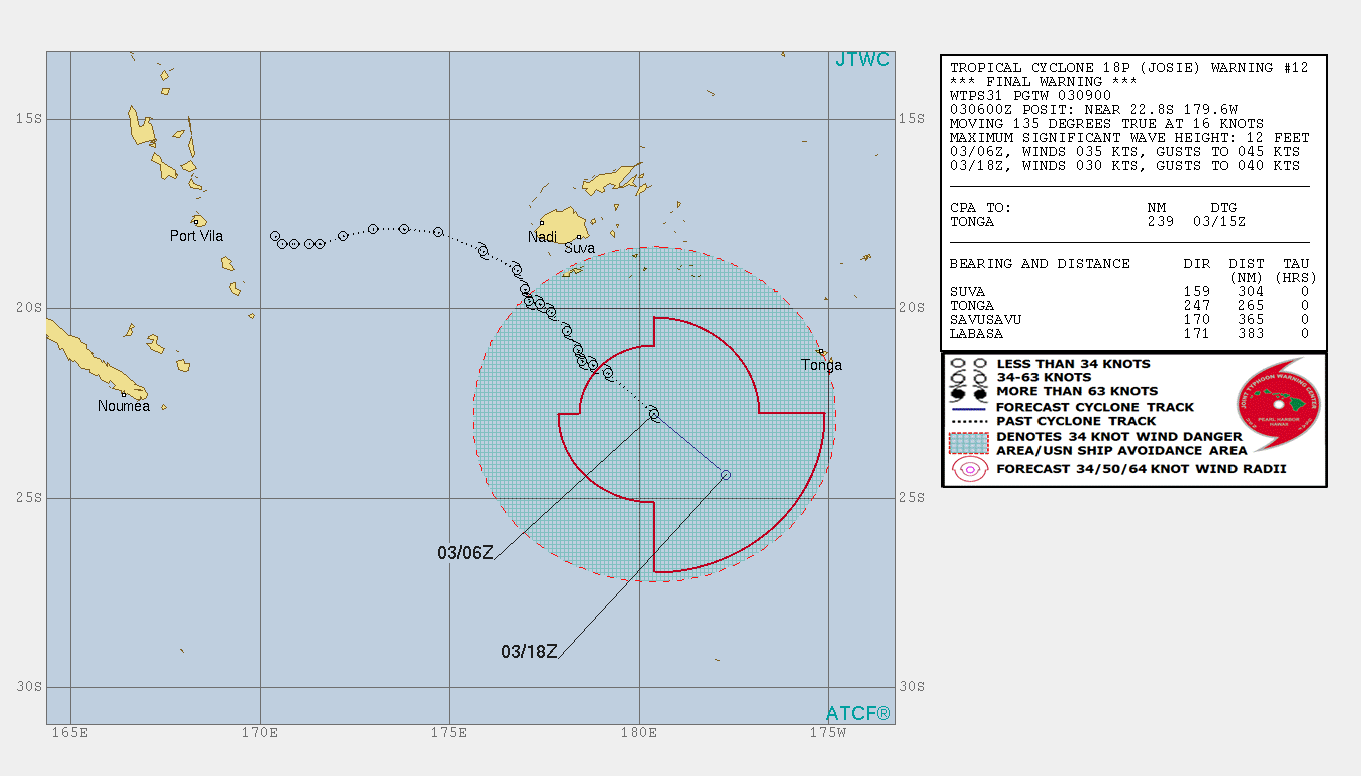Click the 'DIST (NM)' column header
This screenshot has width=1361, height=776.
(1246, 271)
